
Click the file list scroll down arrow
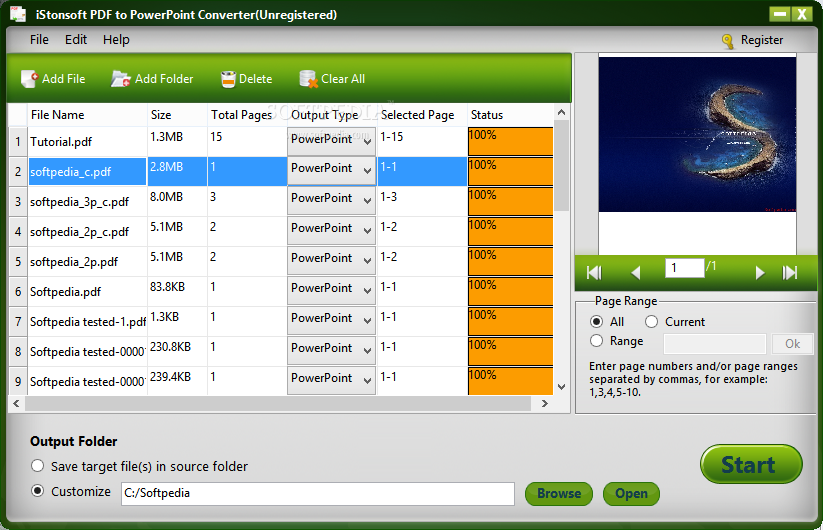click(561, 387)
